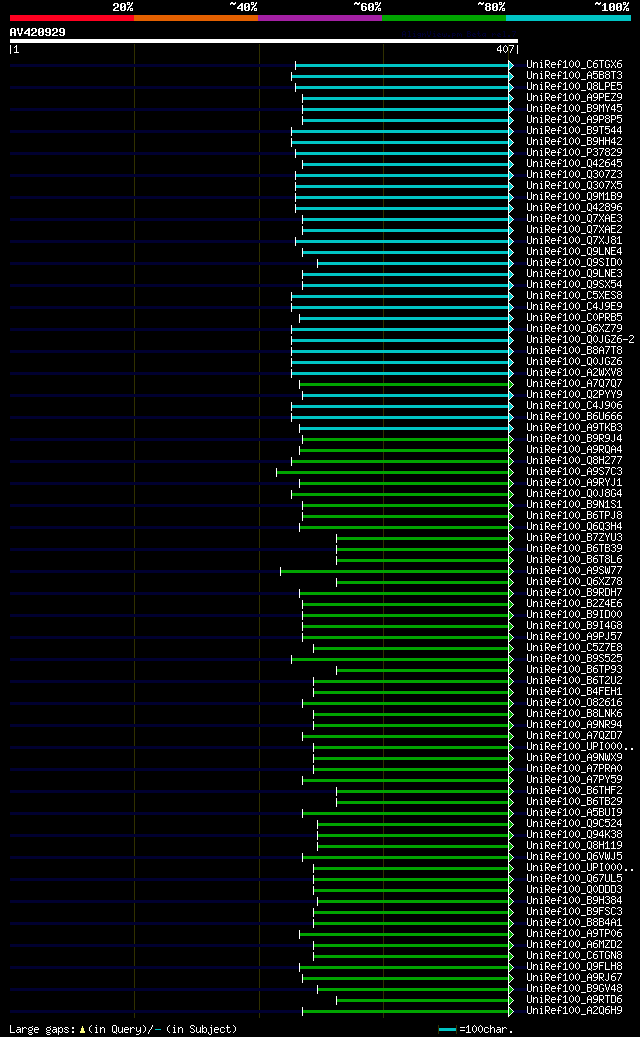Open the UniRef100_Q6Q3H4 entry
This screenshot has width=640, height=1037.
coord(574,526)
